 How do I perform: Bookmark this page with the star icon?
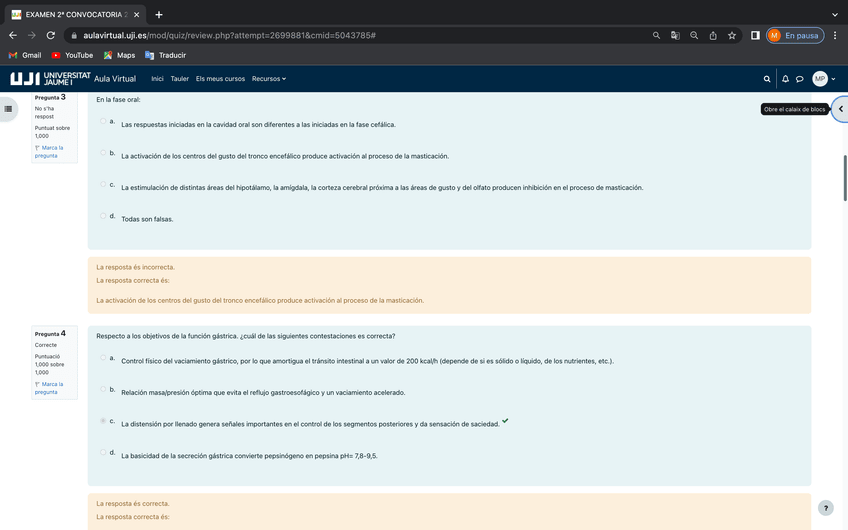(732, 35)
